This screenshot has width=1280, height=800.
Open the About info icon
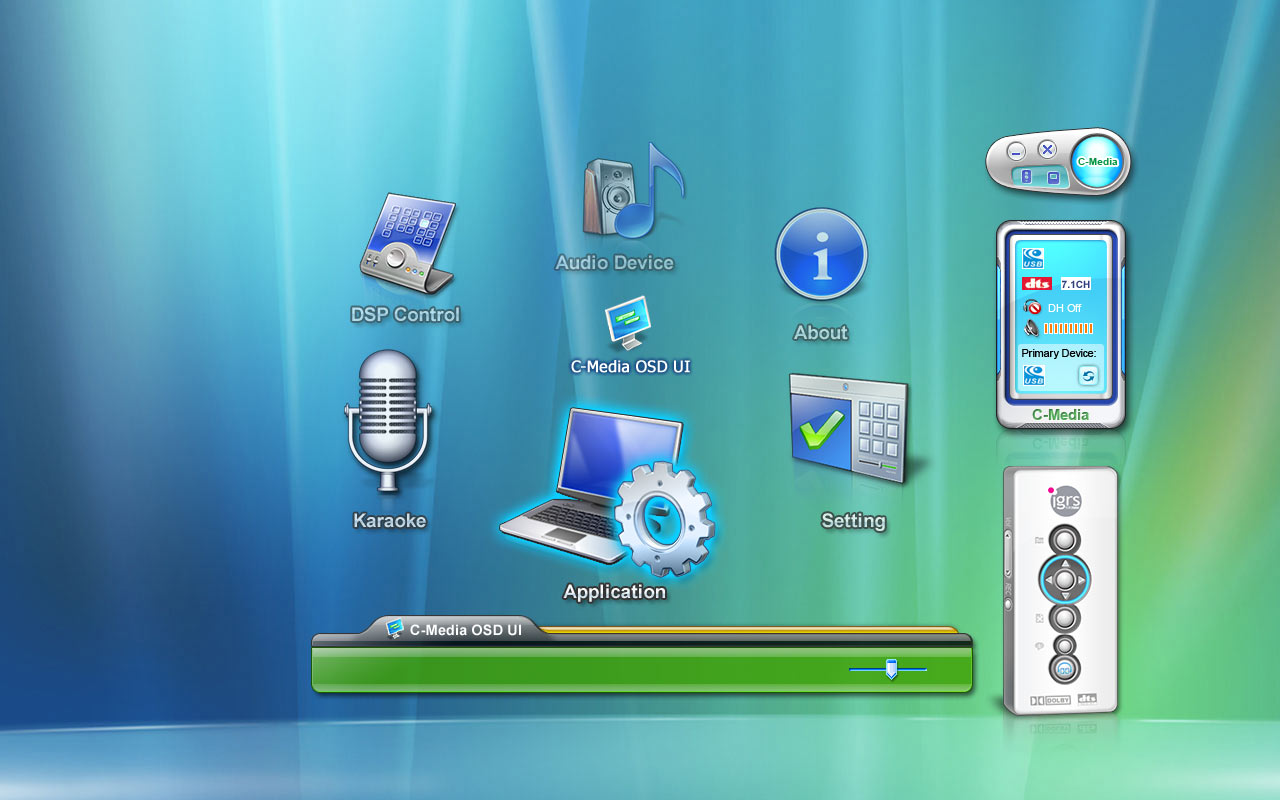tap(821, 254)
